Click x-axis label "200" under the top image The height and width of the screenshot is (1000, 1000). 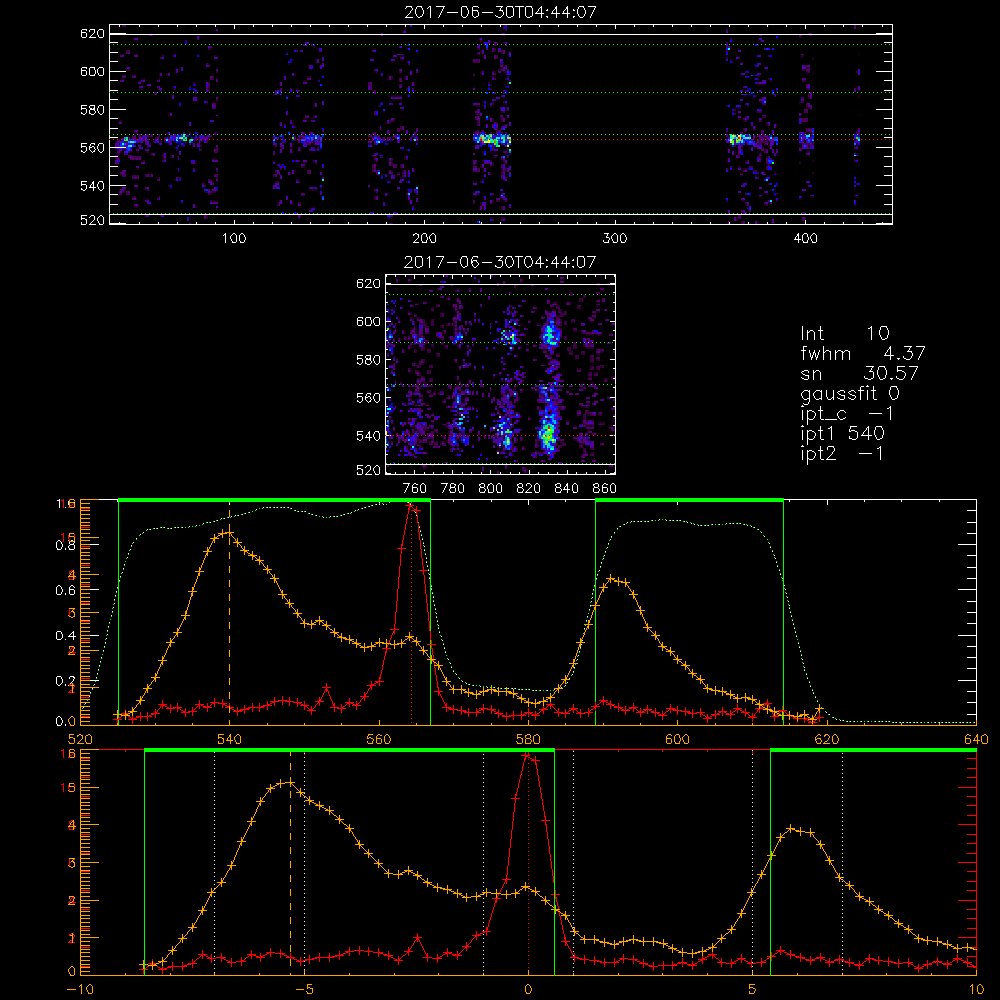(x=424, y=239)
